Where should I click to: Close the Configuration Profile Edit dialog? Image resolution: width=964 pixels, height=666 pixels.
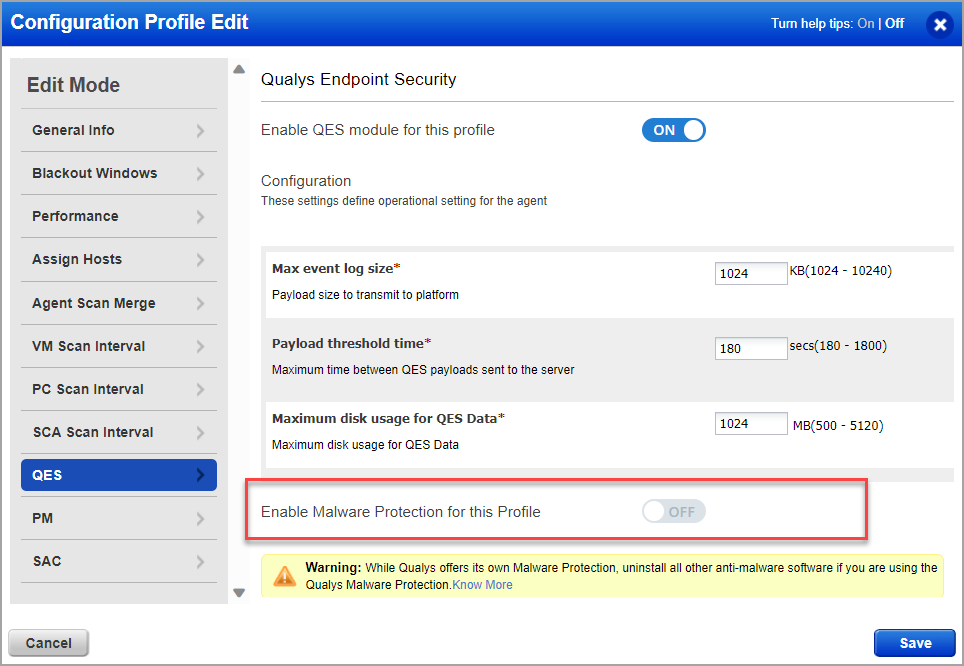pyautogui.click(x=939, y=25)
